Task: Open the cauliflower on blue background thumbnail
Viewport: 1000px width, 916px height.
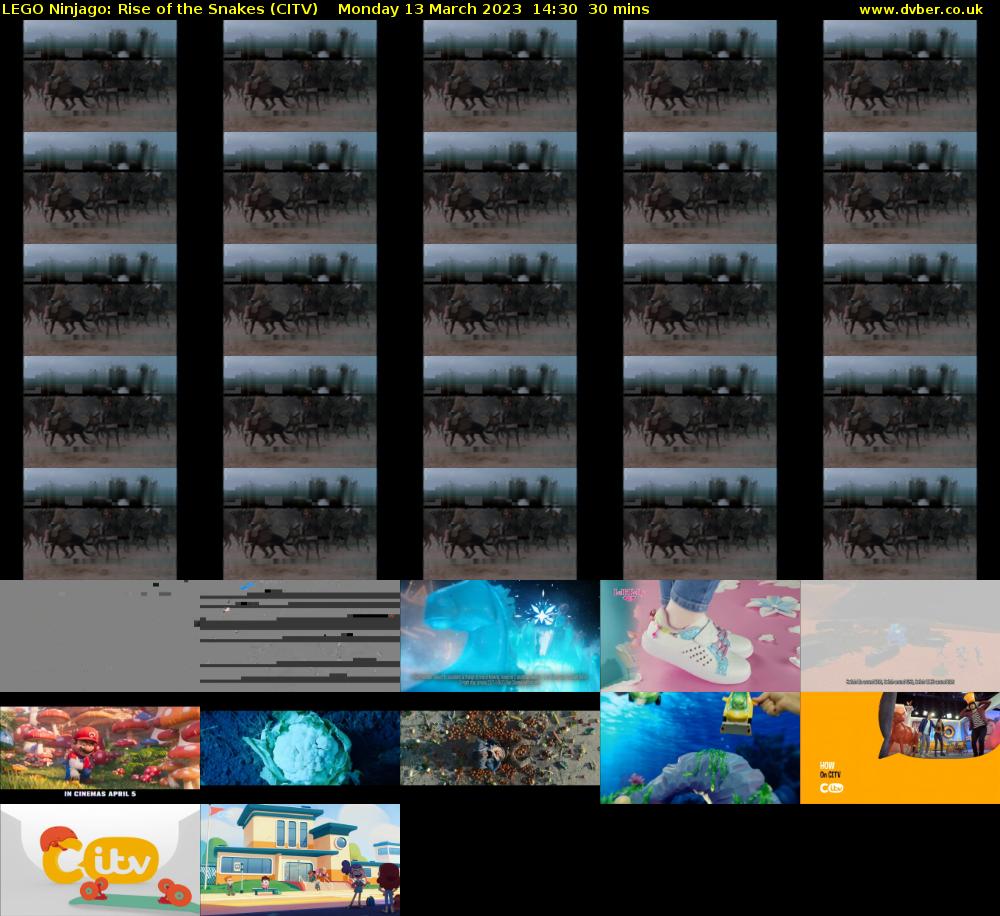Action: click(x=300, y=748)
